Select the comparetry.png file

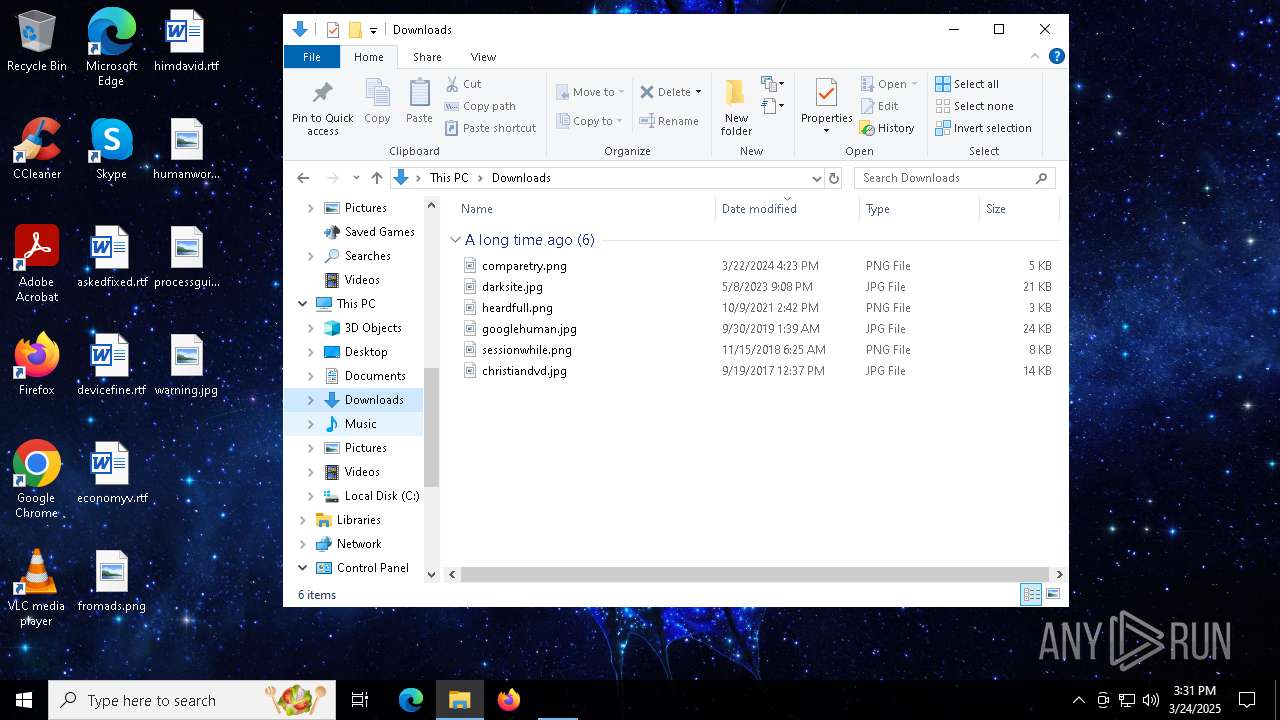(524, 266)
